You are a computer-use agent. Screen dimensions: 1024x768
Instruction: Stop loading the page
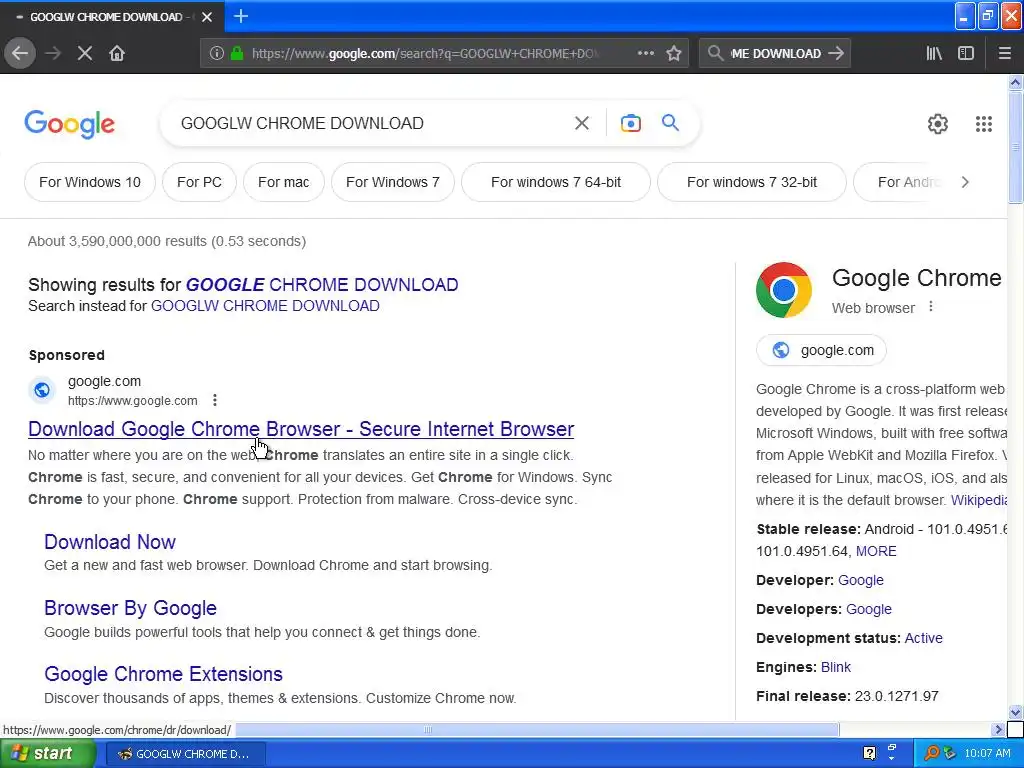pyautogui.click(x=85, y=53)
